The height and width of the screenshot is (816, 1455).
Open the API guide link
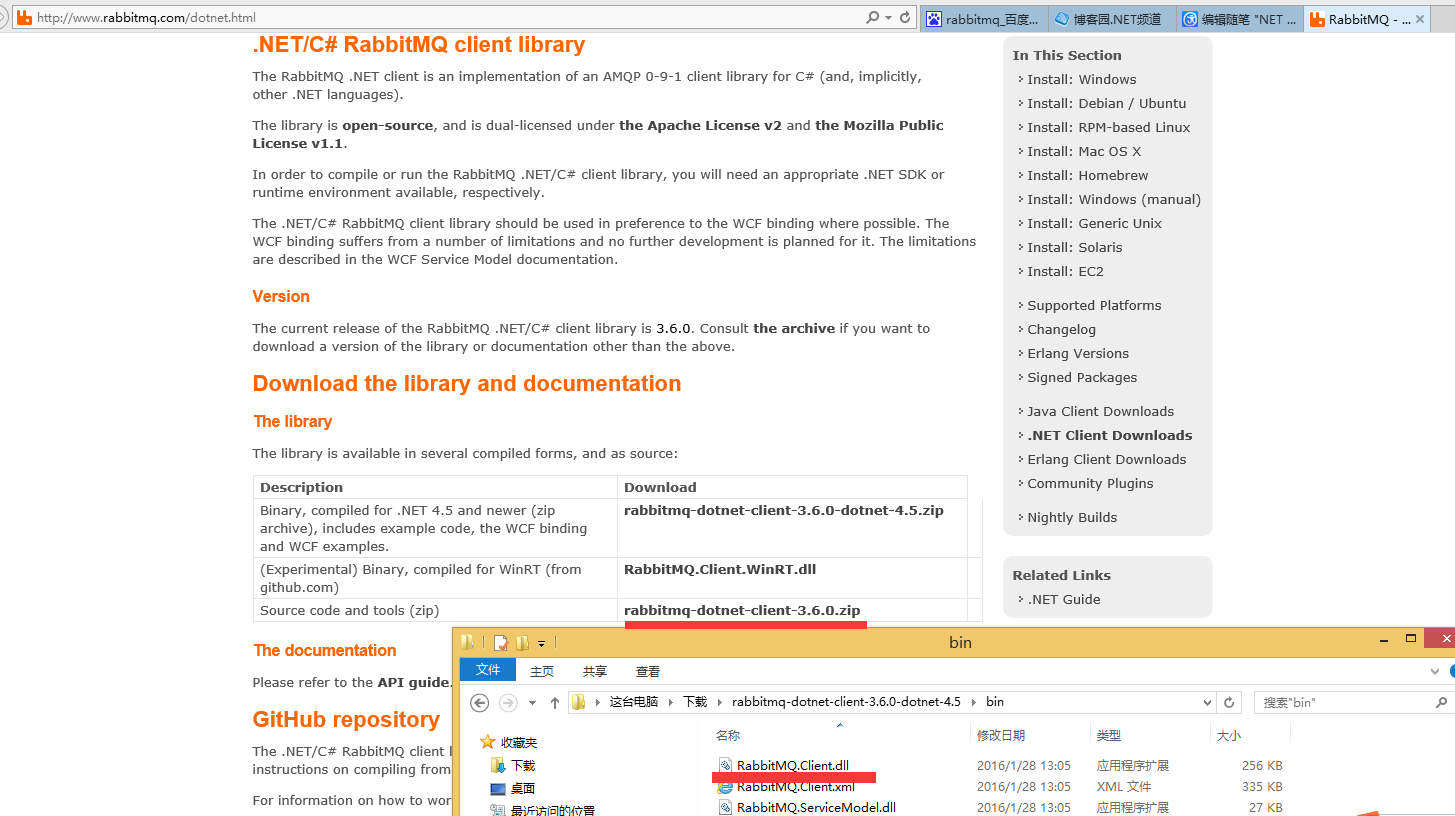(414, 683)
